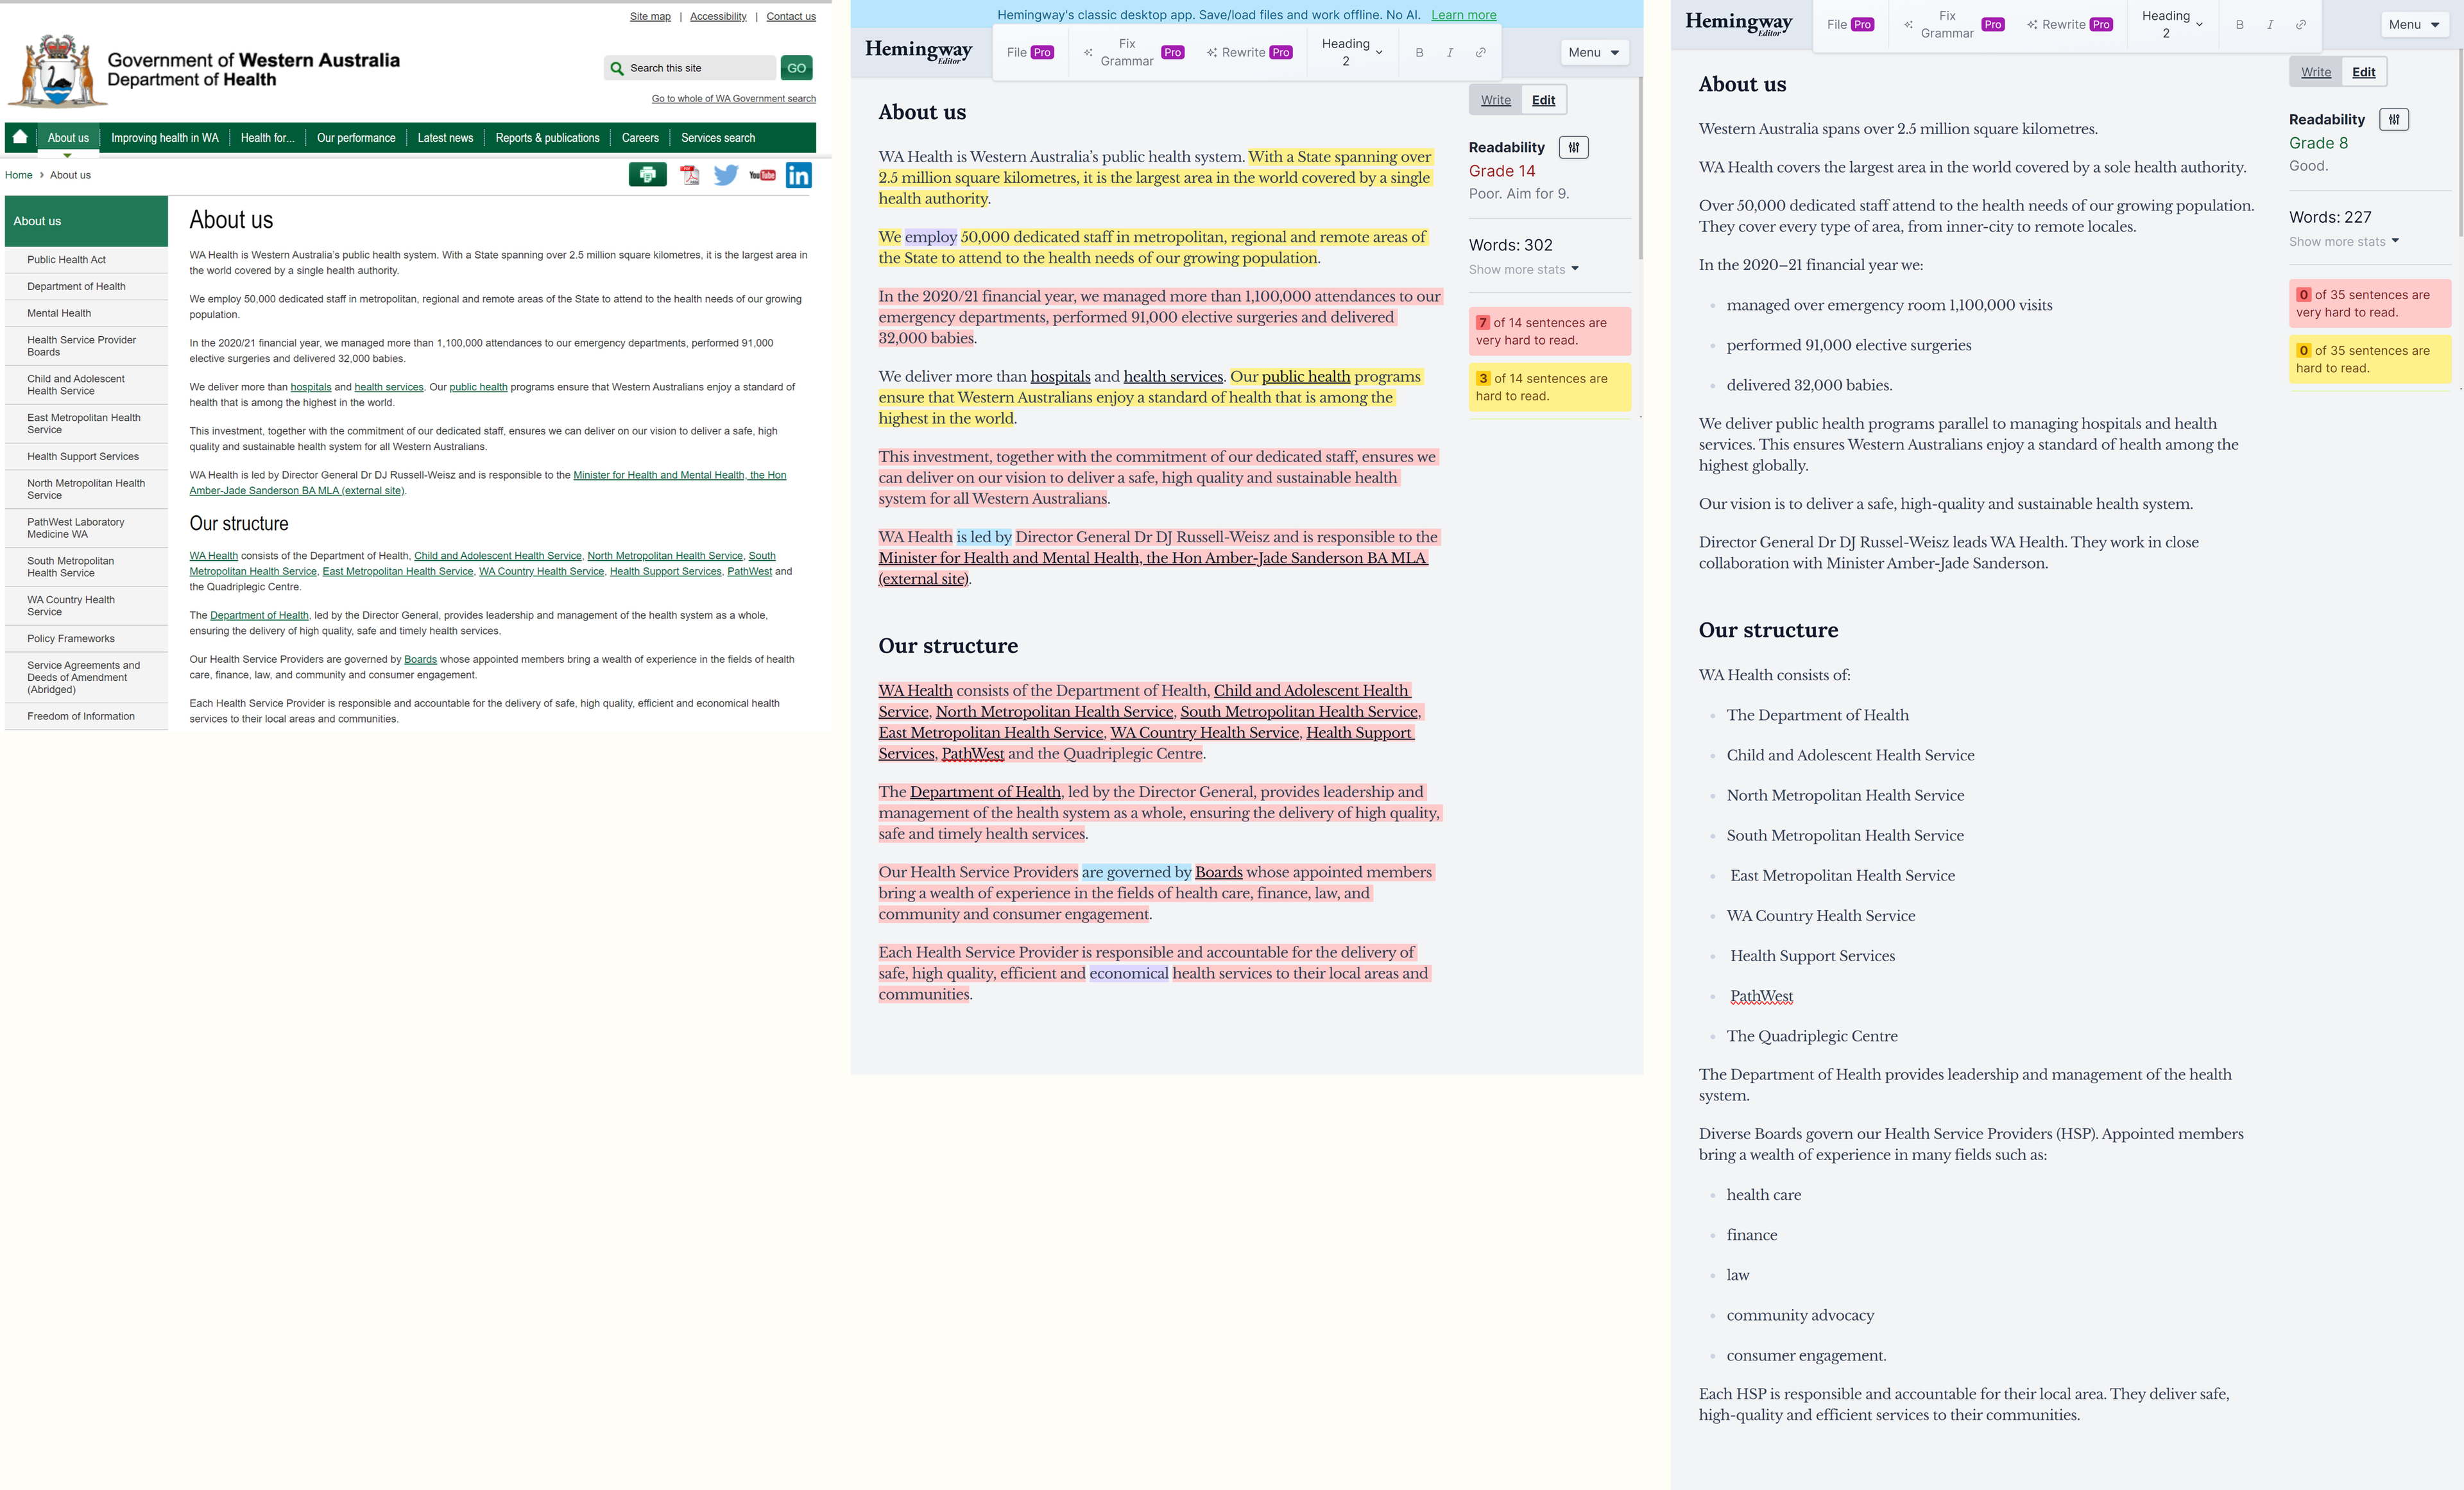Viewport: 2464px width, 1490px height.
Task: Click the home icon in green navigation bar
Action: click(20, 137)
